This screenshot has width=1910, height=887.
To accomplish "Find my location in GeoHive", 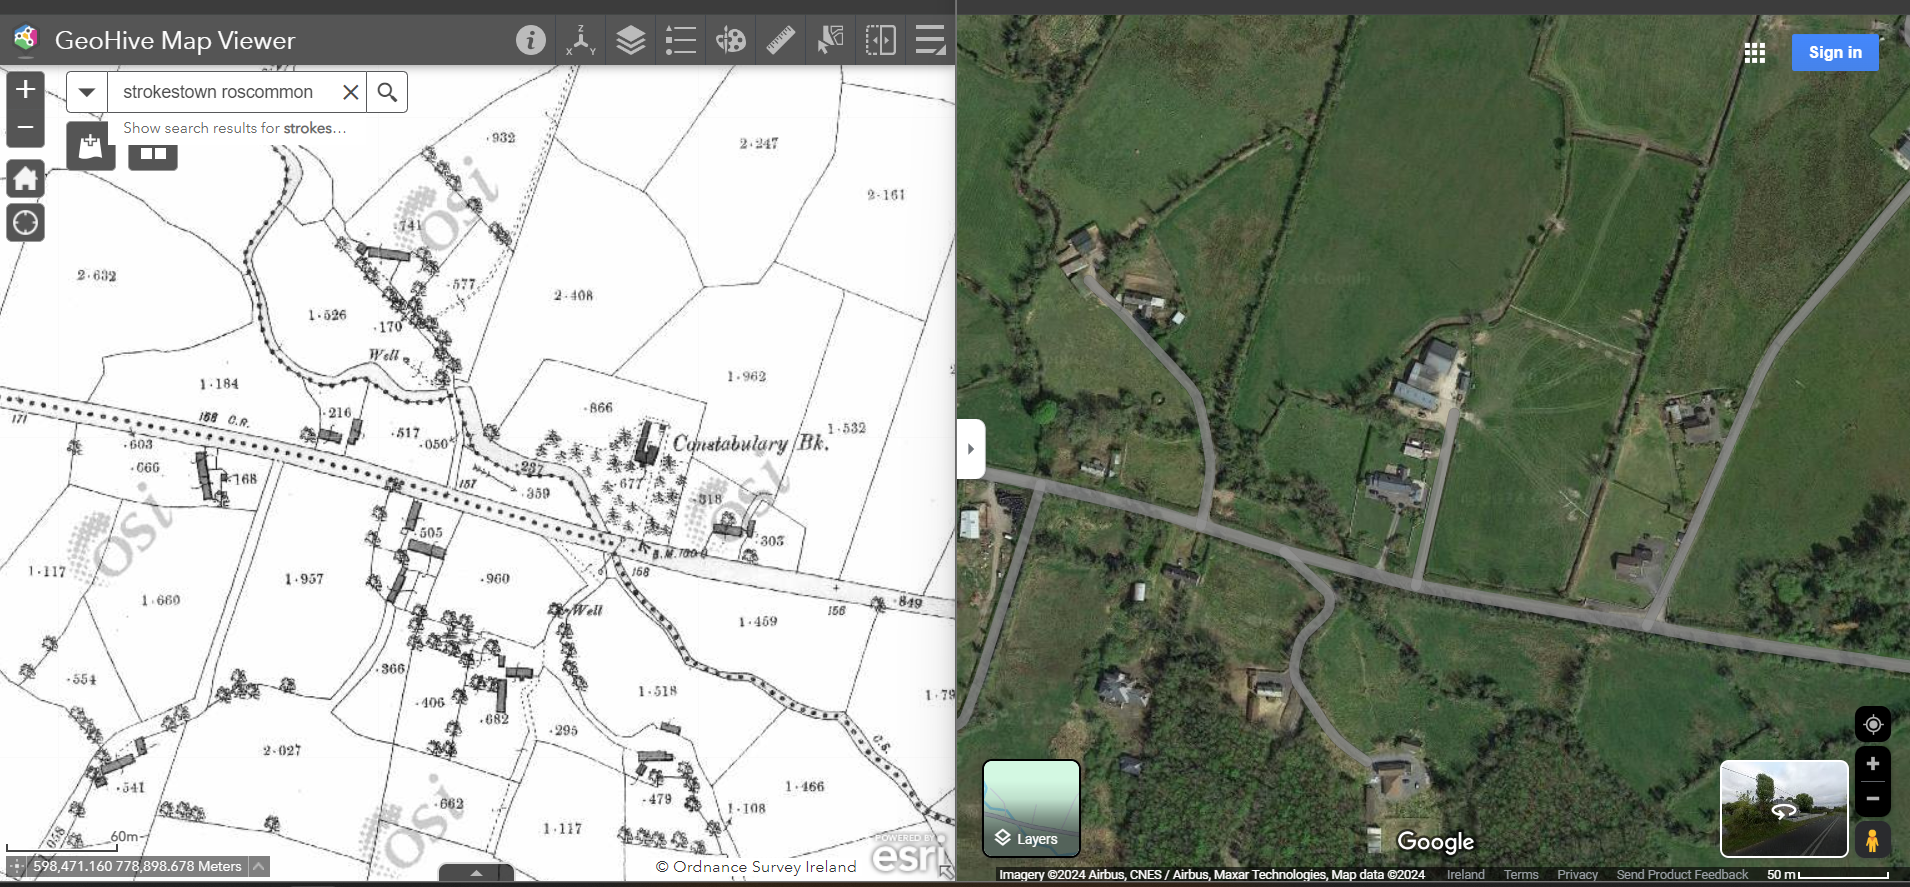I will 26,222.
